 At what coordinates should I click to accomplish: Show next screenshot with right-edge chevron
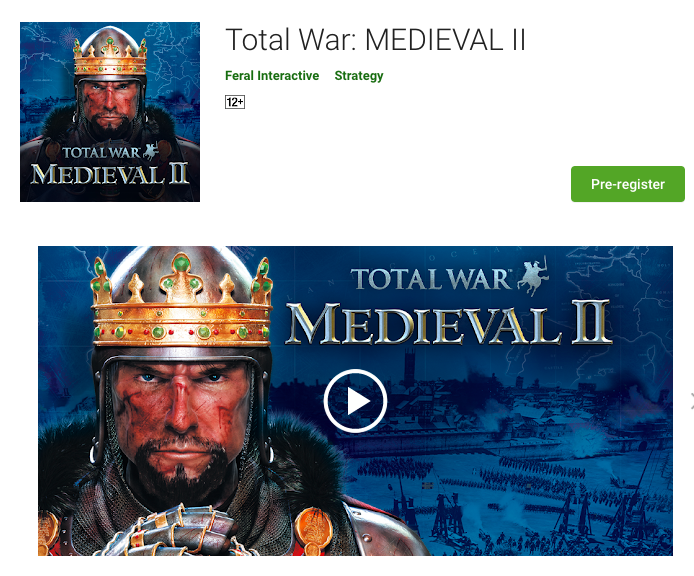pyautogui.click(x=691, y=401)
